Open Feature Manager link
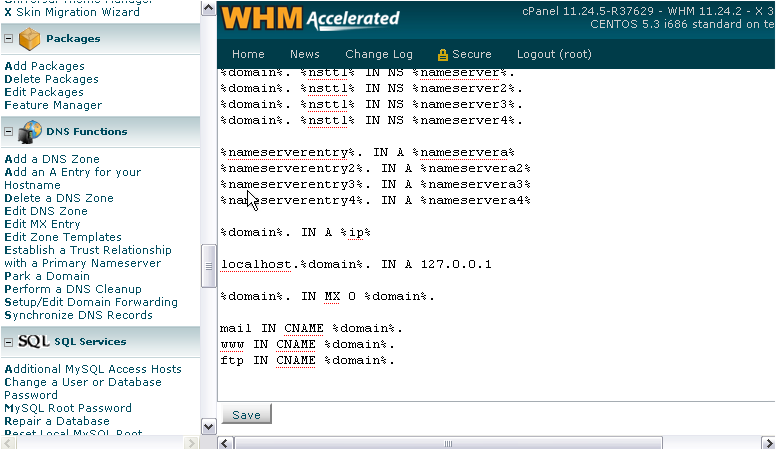 53,105
